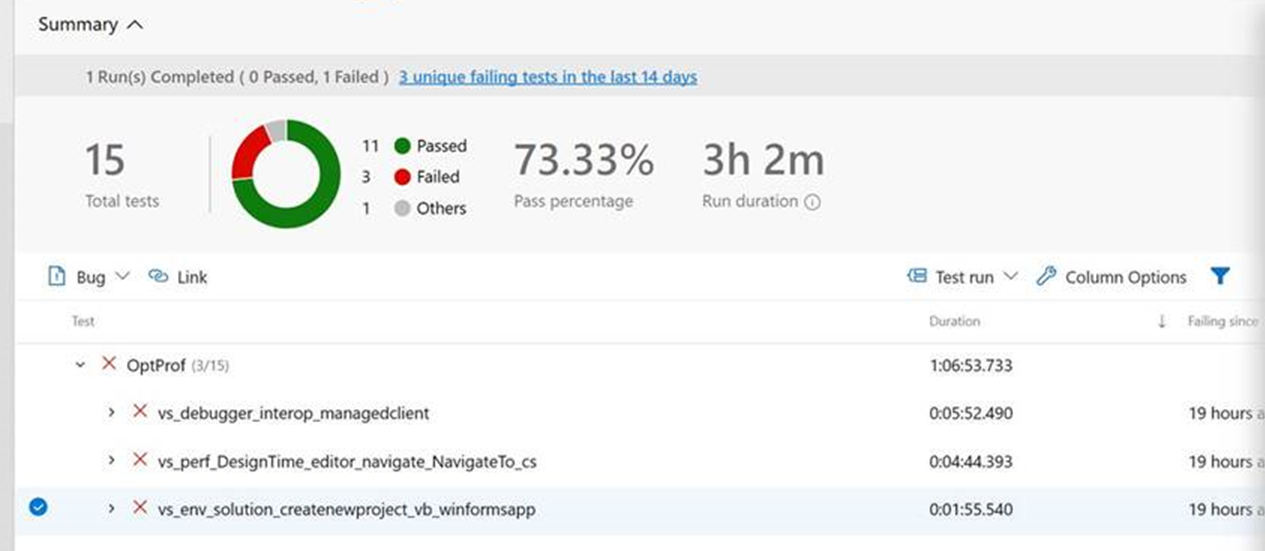1265x551 pixels.
Task: Open vs_env_solution_createnewproject_vb_winformsapp test
Action: (x=347, y=510)
